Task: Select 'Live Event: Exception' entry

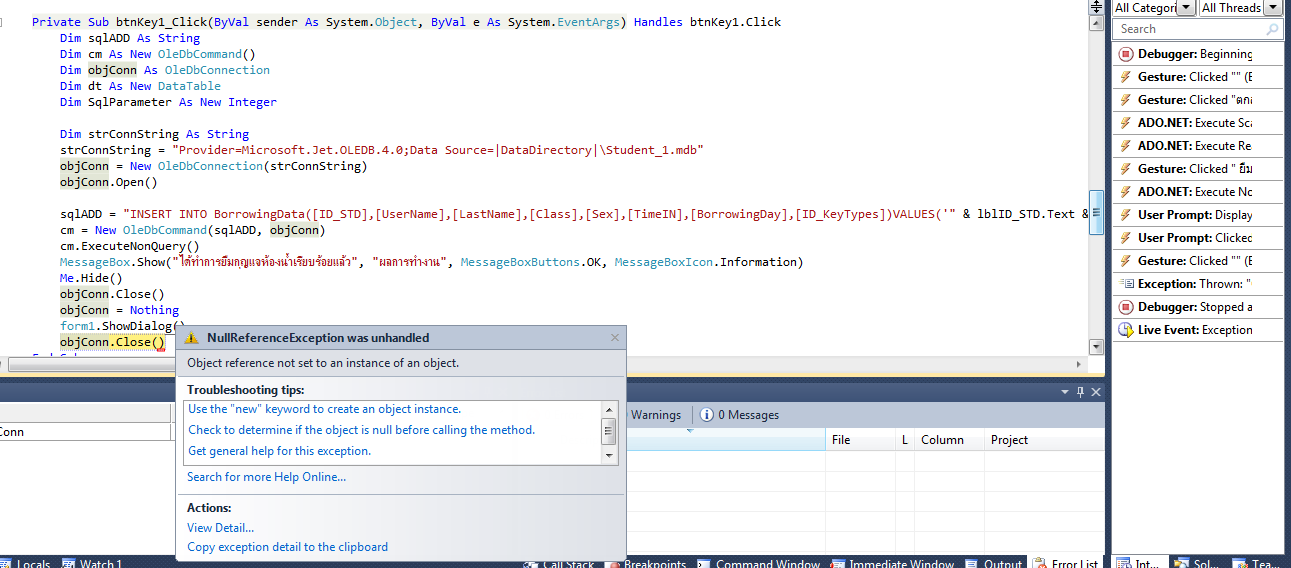Action: point(1198,330)
